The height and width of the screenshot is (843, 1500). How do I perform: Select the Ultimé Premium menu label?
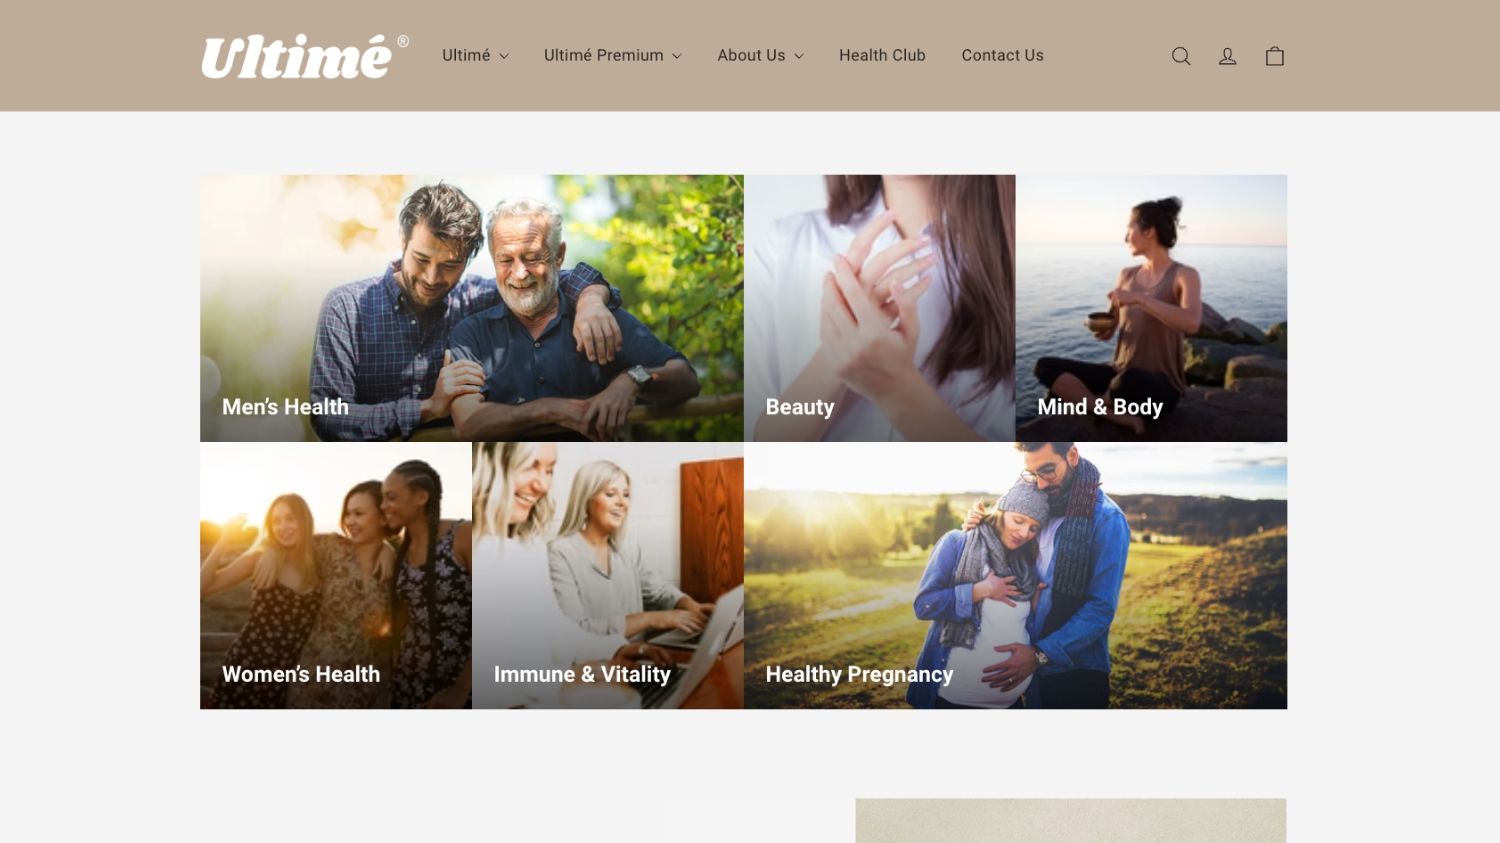click(603, 55)
